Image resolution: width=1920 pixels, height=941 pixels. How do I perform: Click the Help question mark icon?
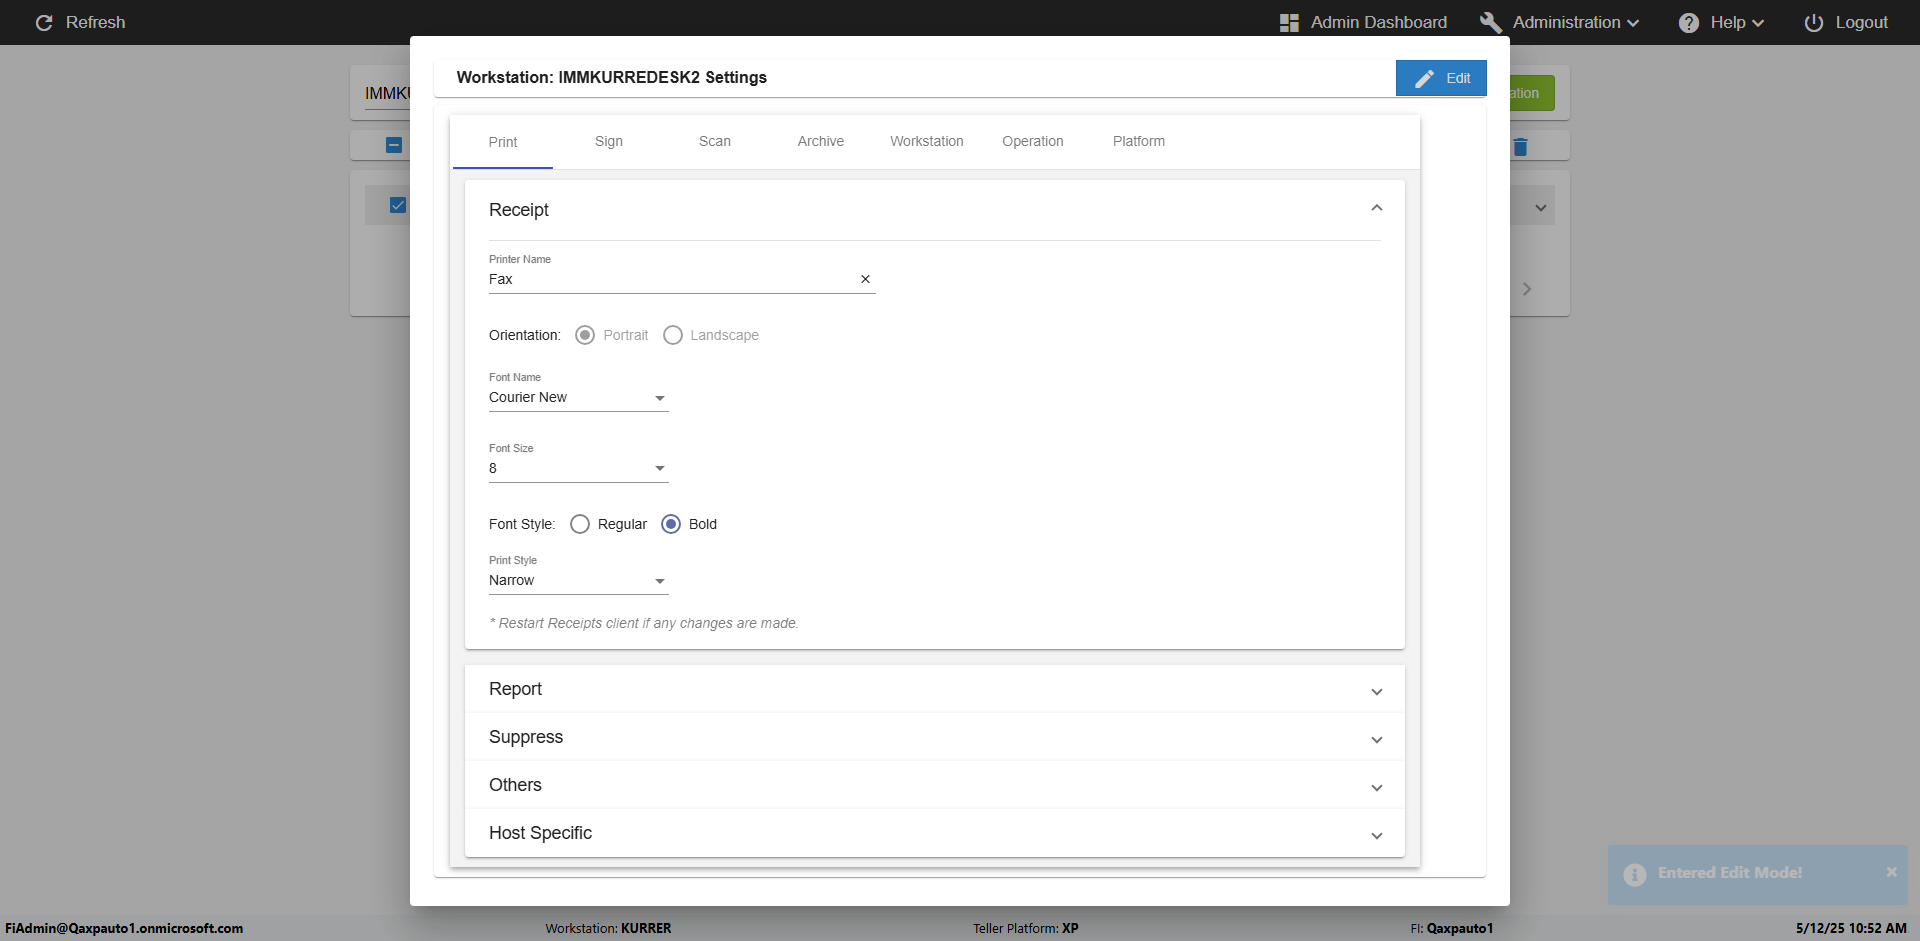[x=1688, y=22]
